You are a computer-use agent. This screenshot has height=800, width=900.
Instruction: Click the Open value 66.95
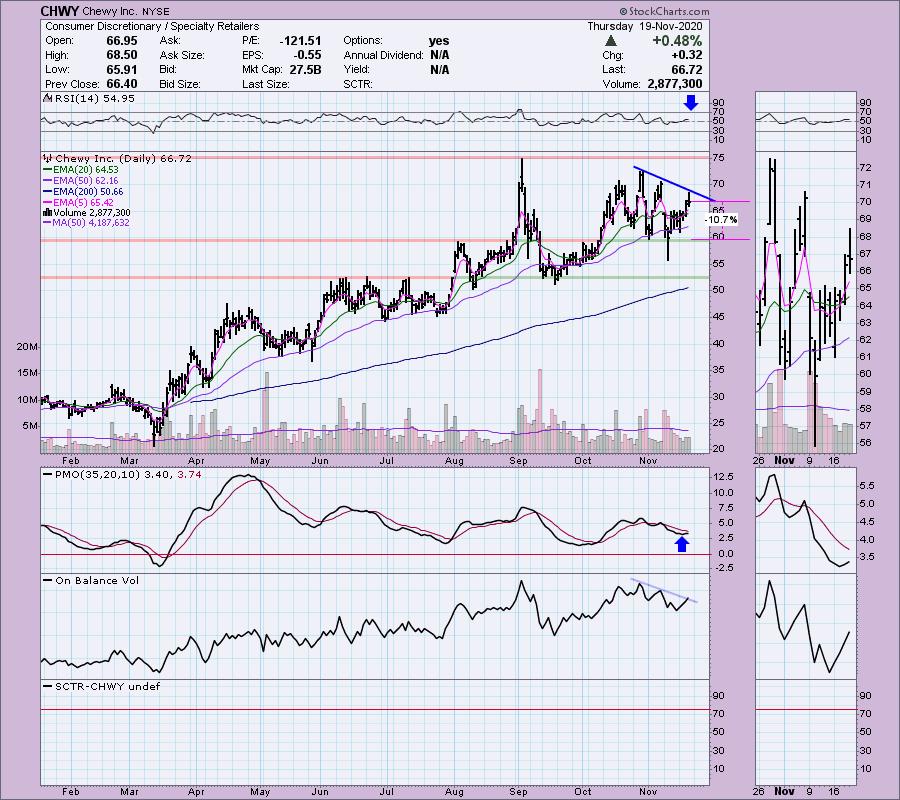[x=122, y=41]
